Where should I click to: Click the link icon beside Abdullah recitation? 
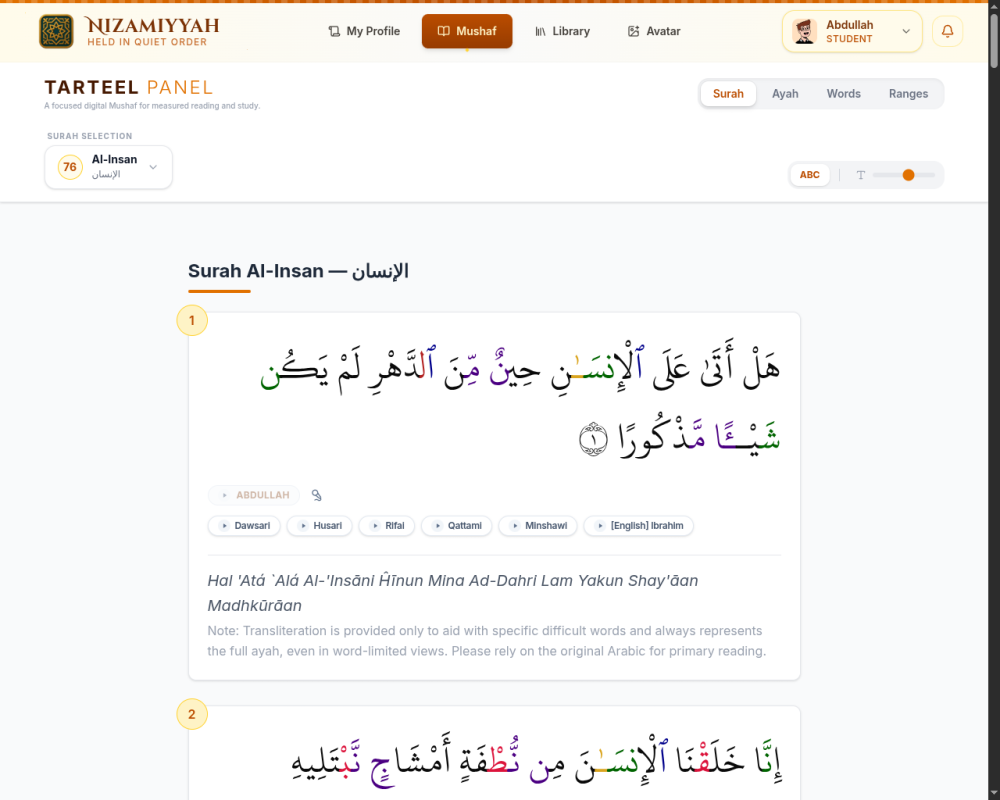pos(316,495)
